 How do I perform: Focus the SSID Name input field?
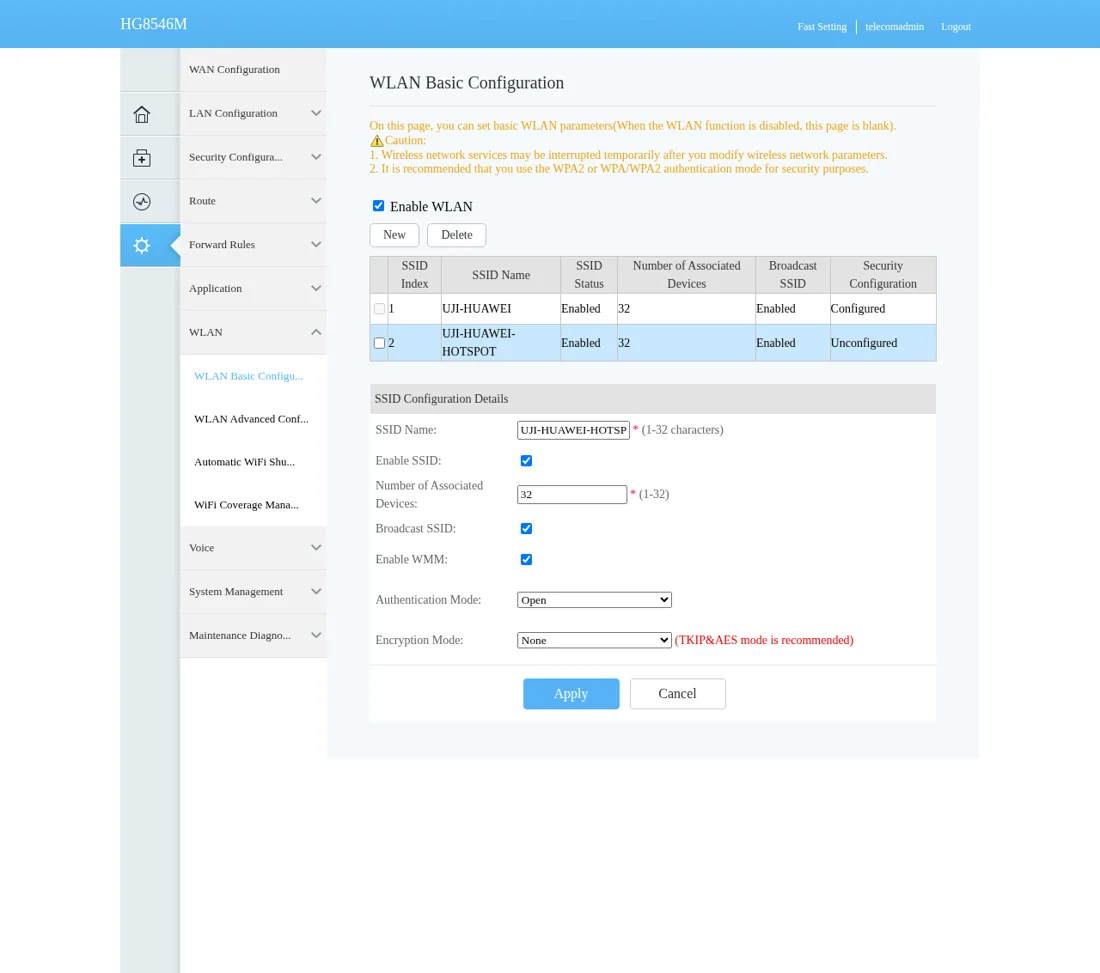pos(573,430)
